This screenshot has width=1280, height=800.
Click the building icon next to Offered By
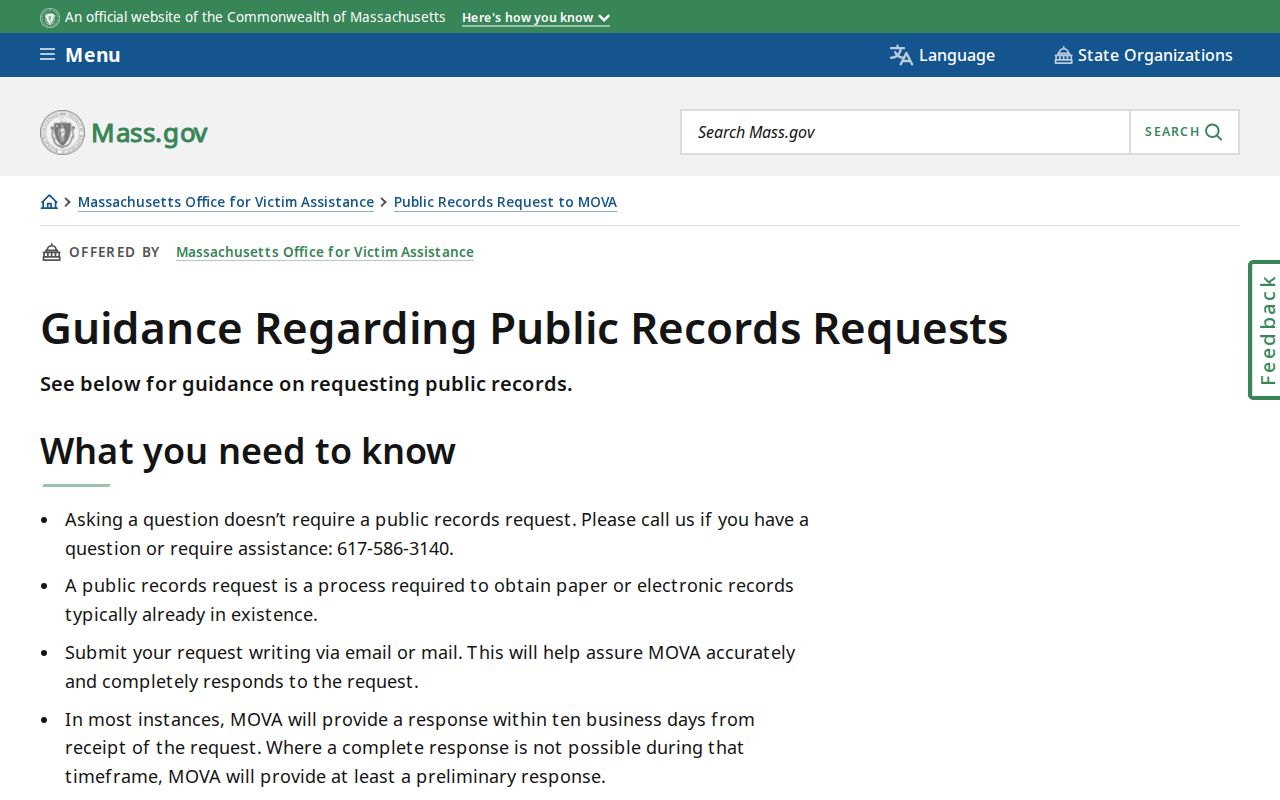[x=51, y=252]
